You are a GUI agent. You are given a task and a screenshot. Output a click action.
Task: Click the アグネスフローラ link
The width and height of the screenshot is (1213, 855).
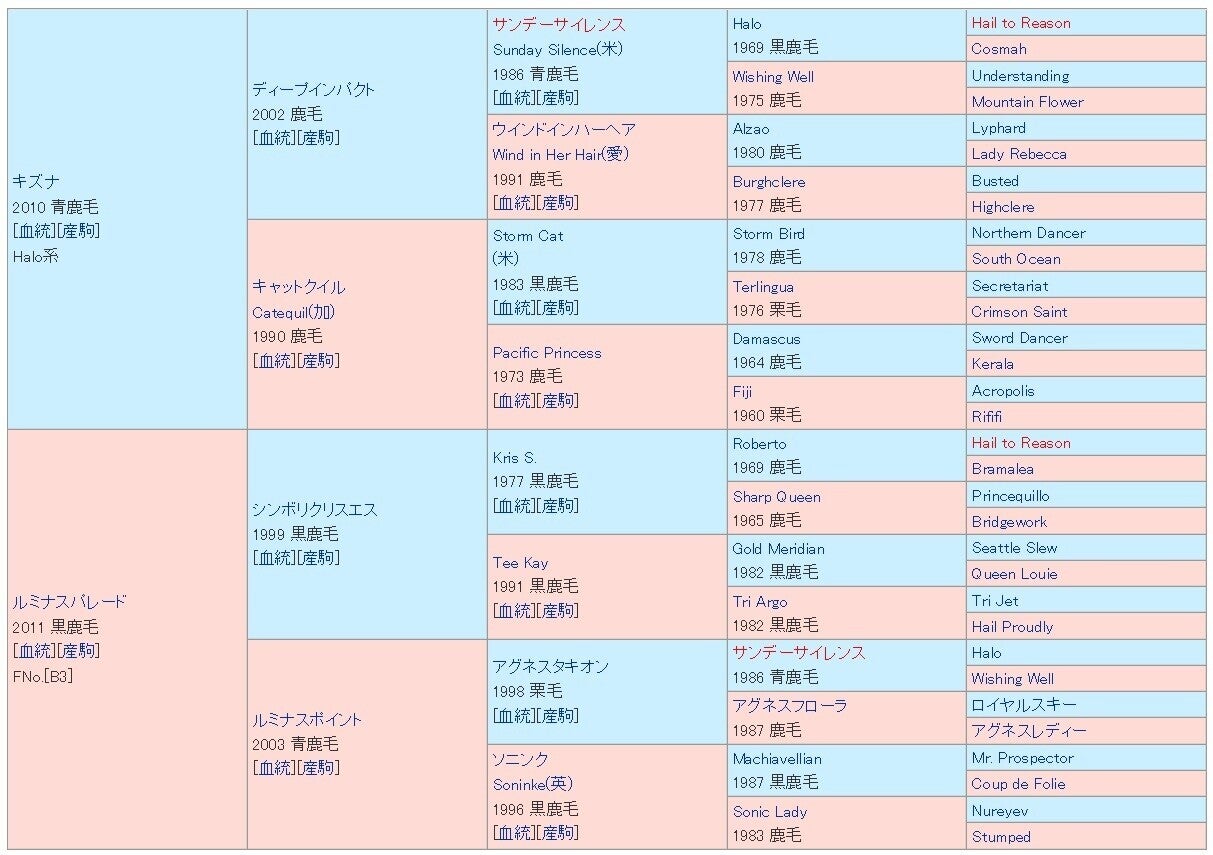coord(789,706)
